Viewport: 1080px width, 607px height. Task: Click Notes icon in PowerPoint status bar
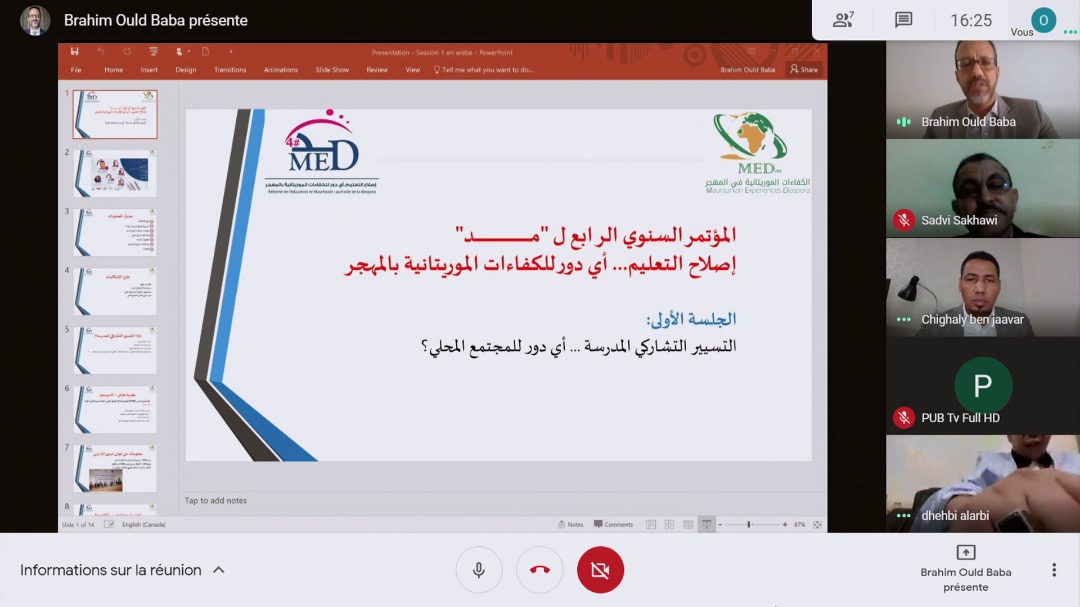pos(571,524)
